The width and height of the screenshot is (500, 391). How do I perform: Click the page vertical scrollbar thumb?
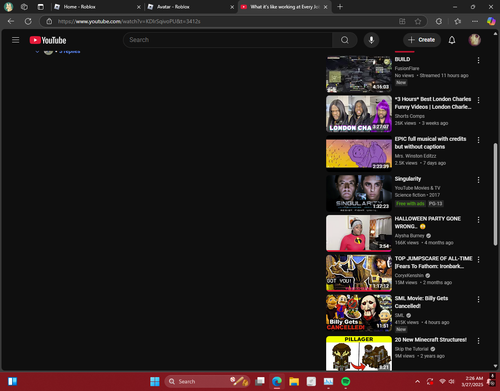click(495, 194)
